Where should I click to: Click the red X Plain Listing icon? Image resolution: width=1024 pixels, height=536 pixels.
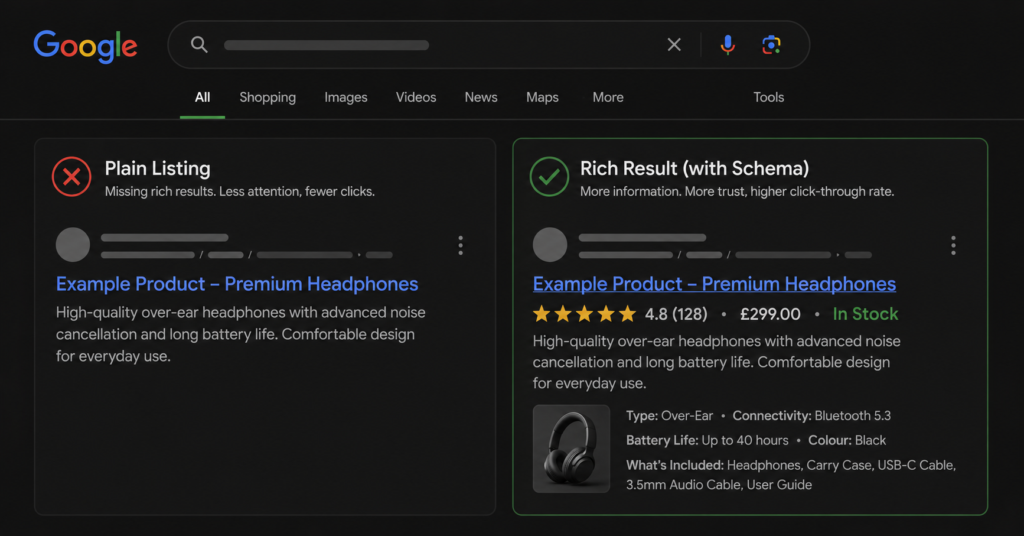[x=72, y=177]
